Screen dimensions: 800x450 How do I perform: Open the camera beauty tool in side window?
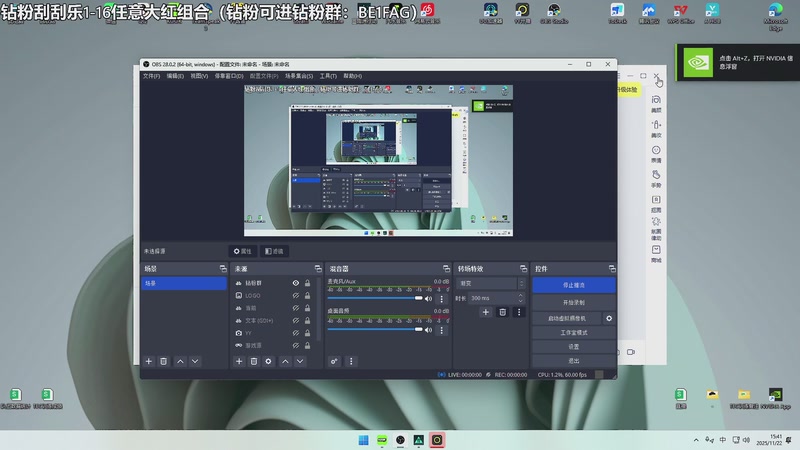(x=656, y=103)
